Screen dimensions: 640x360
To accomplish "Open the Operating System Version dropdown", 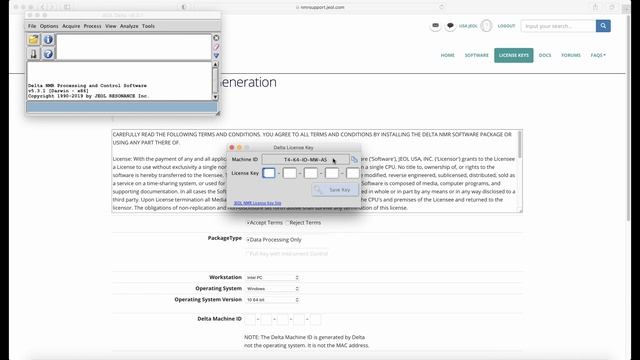I will click(x=272, y=300).
